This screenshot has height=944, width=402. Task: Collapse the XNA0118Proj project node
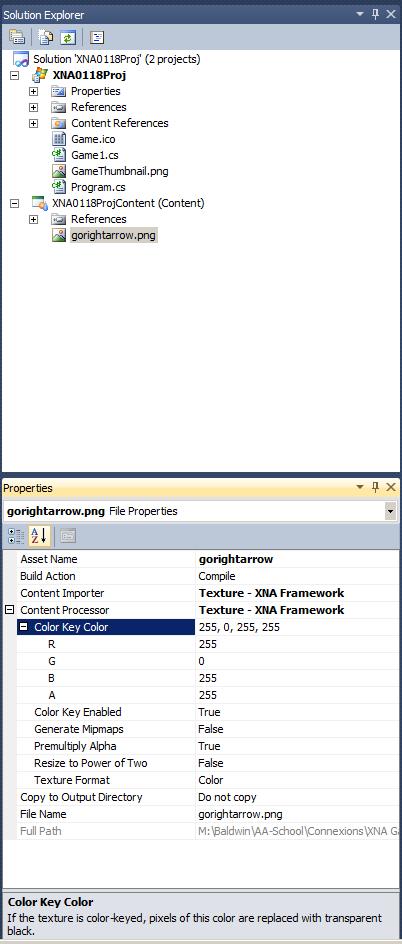coord(15,76)
